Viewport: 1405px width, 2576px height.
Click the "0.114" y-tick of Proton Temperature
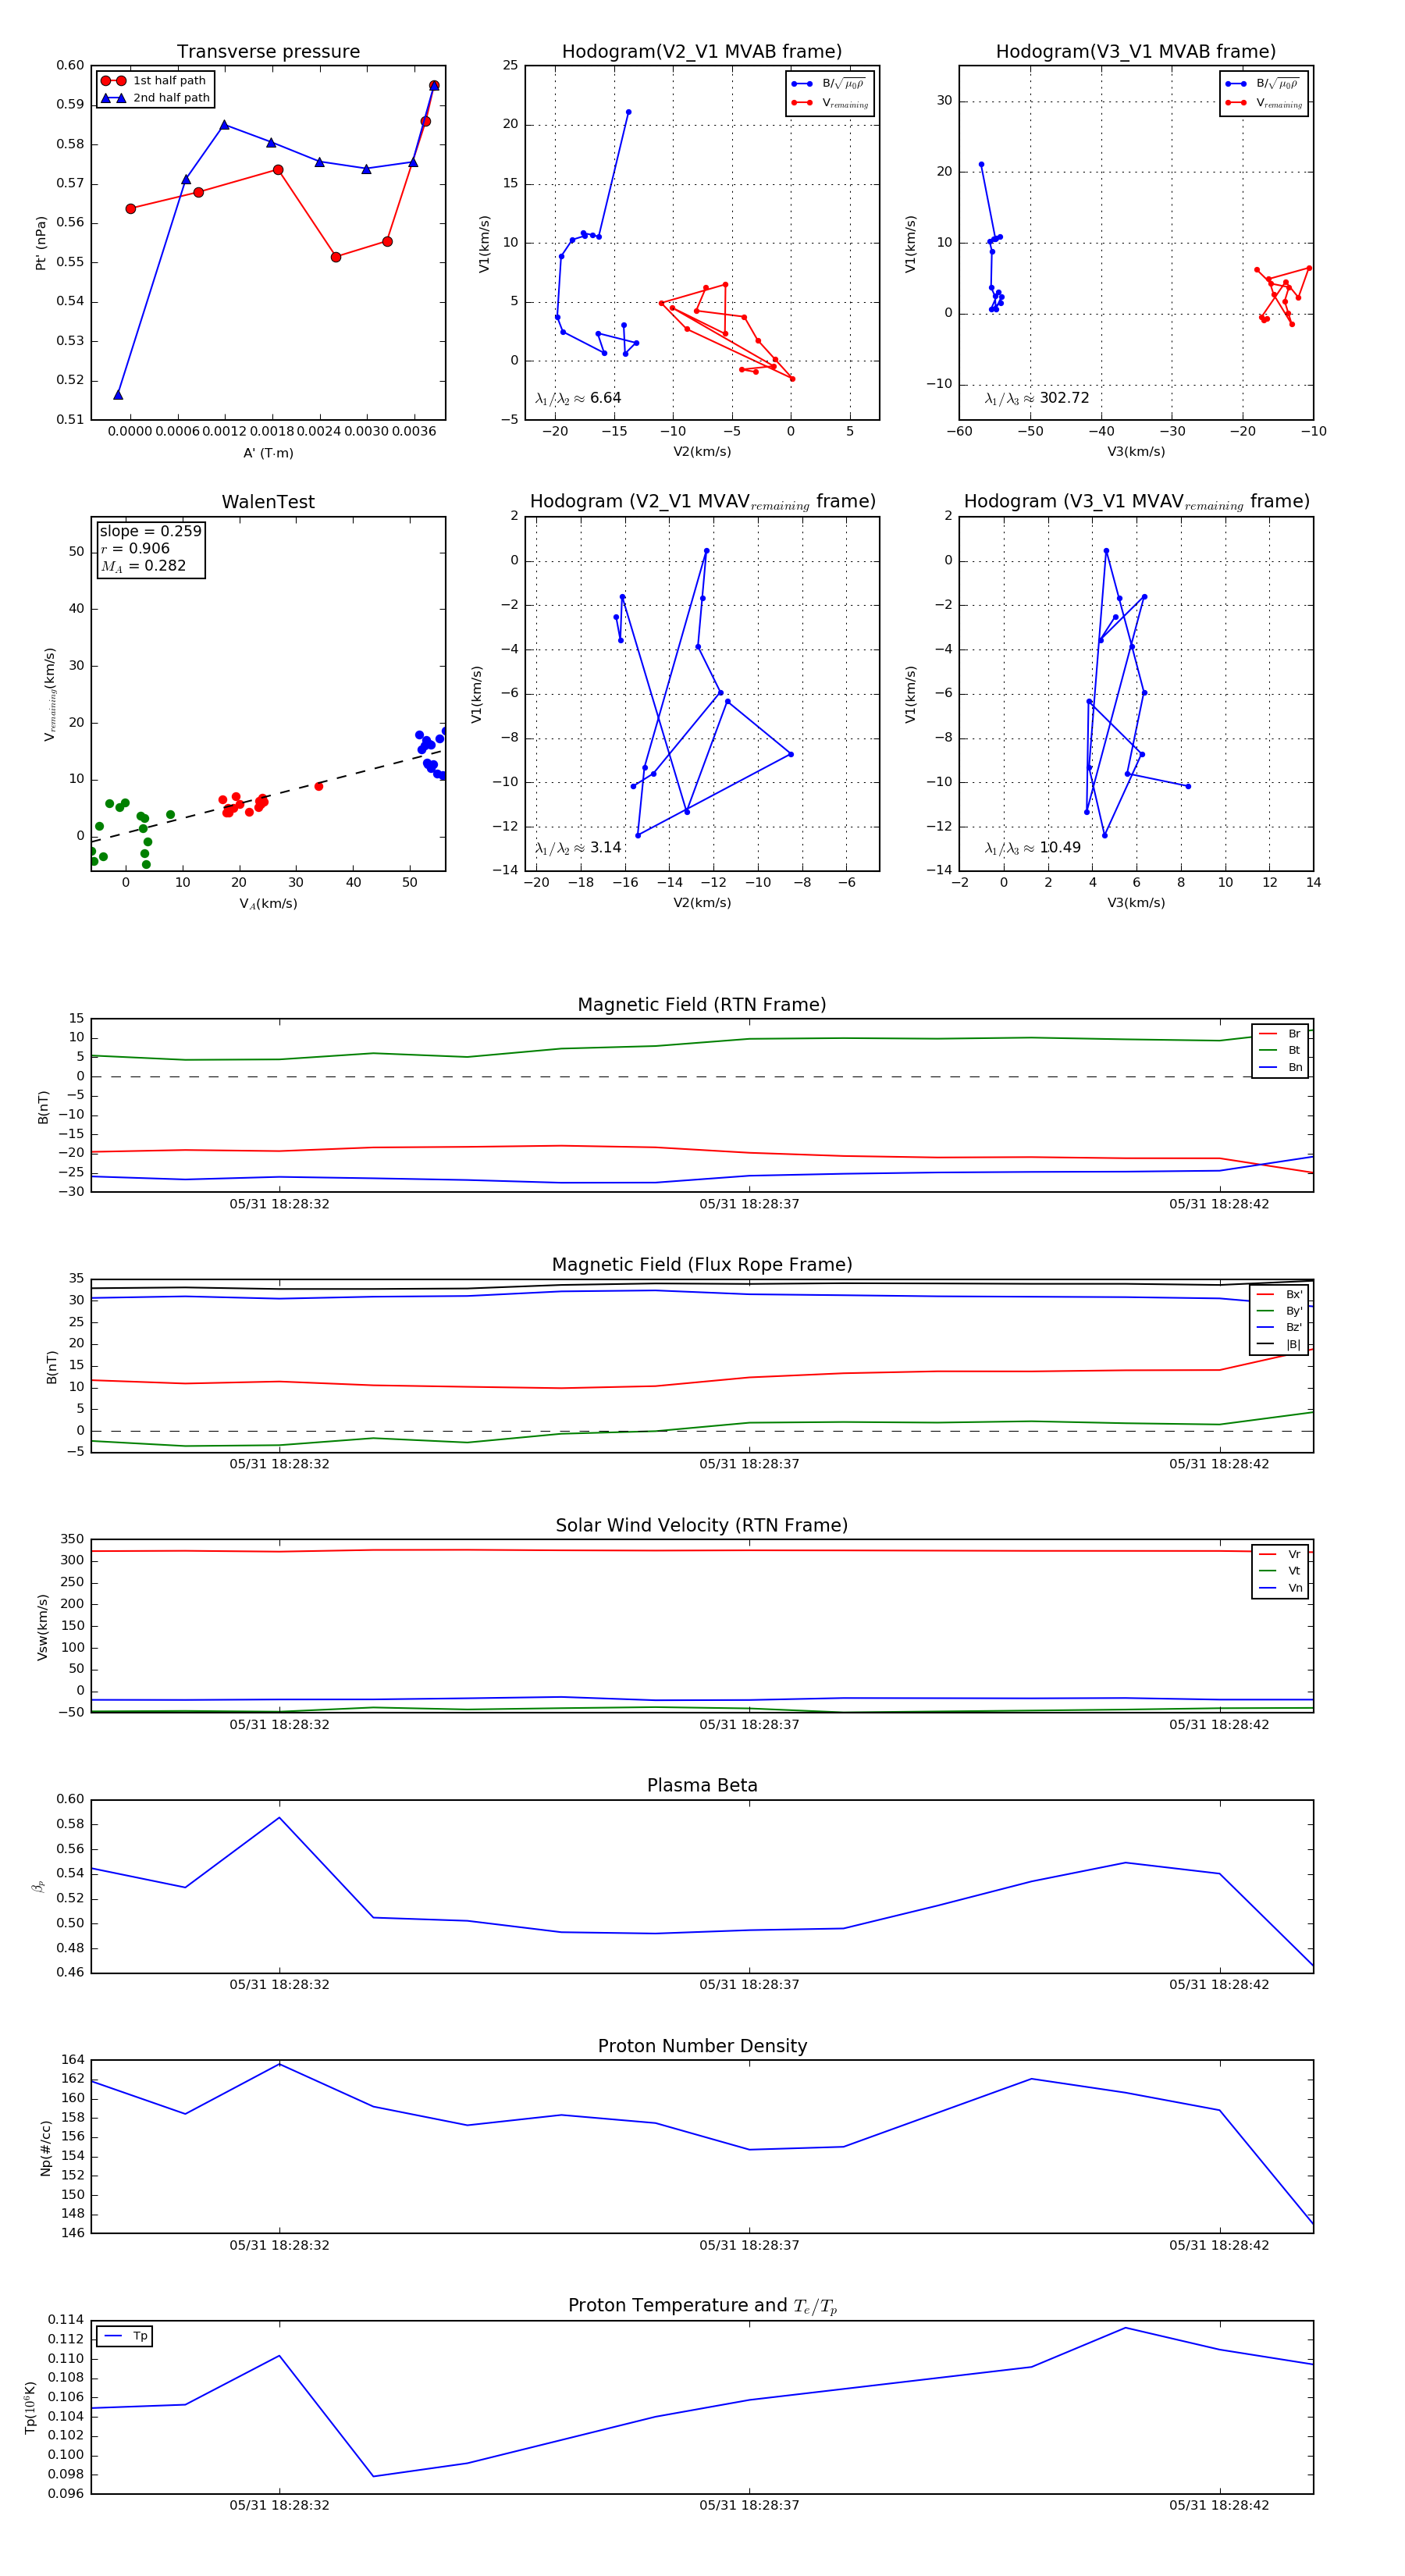(66, 2319)
